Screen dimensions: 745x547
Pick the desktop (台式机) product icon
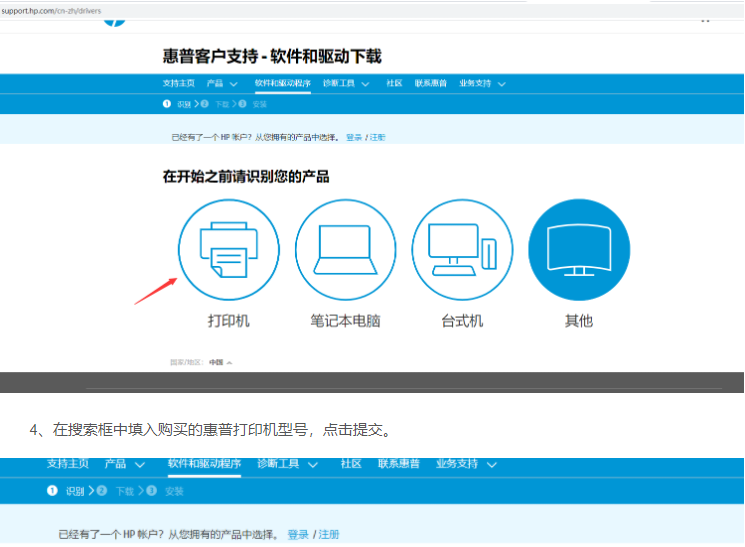[x=462, y=250]
